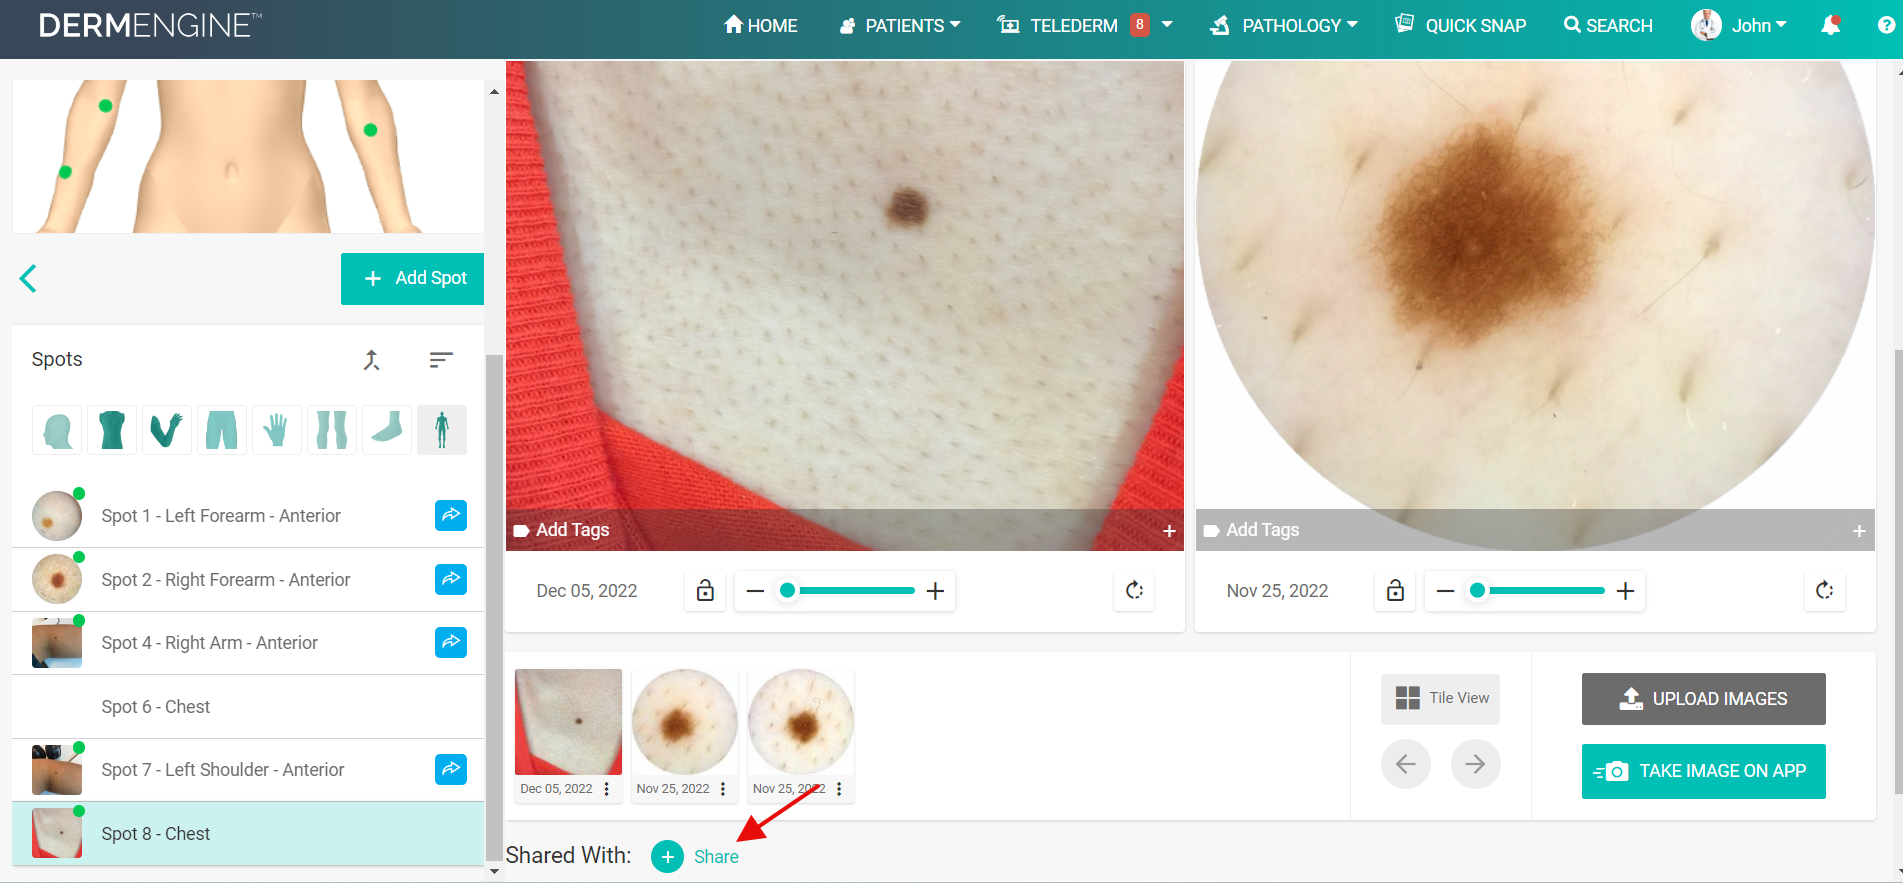Open options for Dec 05, 2022 thumbnail
This screenshot has height=883, width=1903.
click(x=607, y=789)
